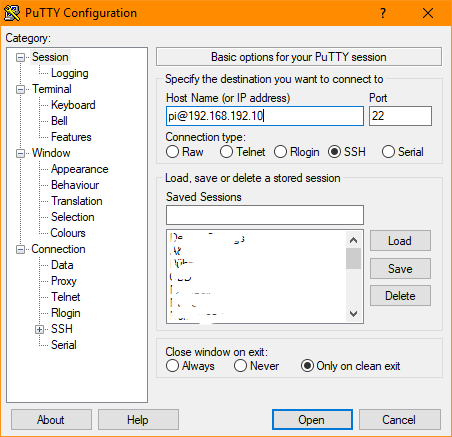Image resolution: width=452 pixels, height=437 pixels.
Task: Click the Delete session button
Action: tap(400, 296)
